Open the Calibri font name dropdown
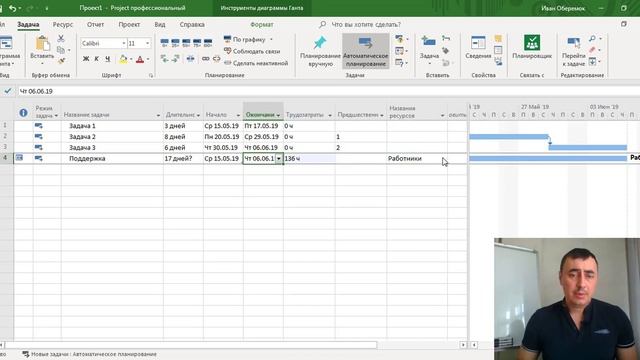 pyautogui.click(x=124, y=43)
